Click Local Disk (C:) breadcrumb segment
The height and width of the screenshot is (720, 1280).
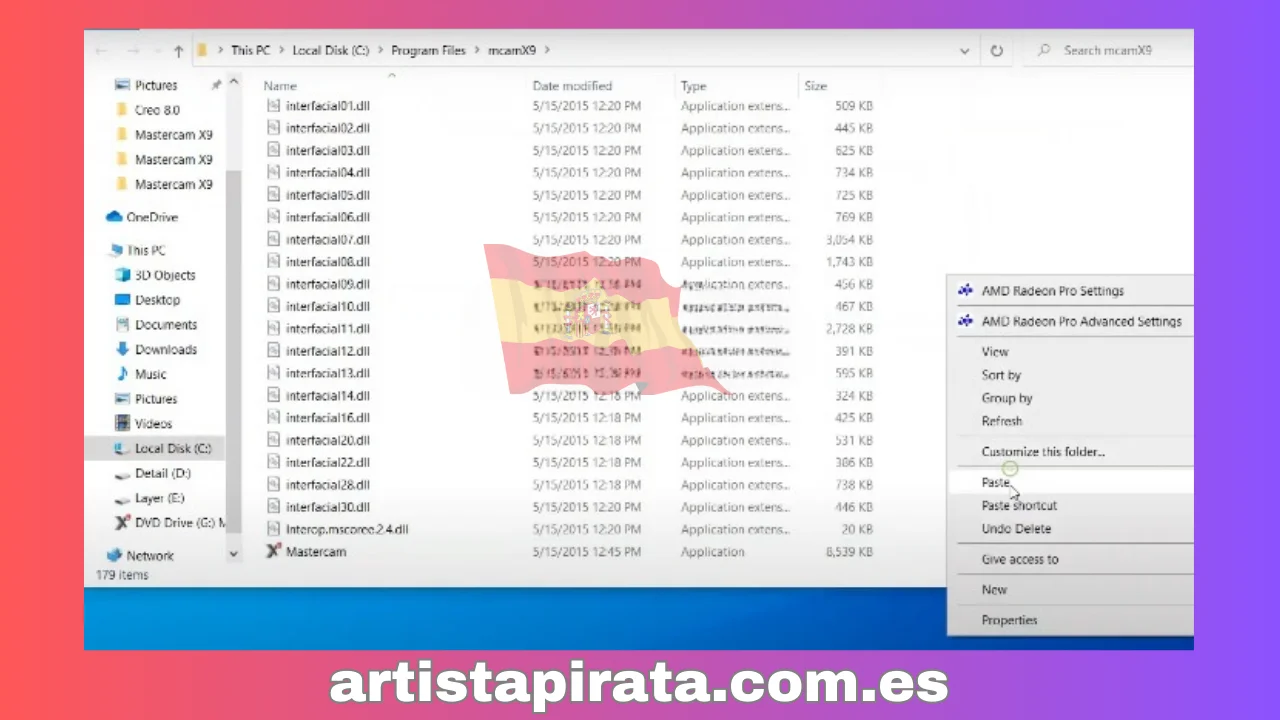331,50
